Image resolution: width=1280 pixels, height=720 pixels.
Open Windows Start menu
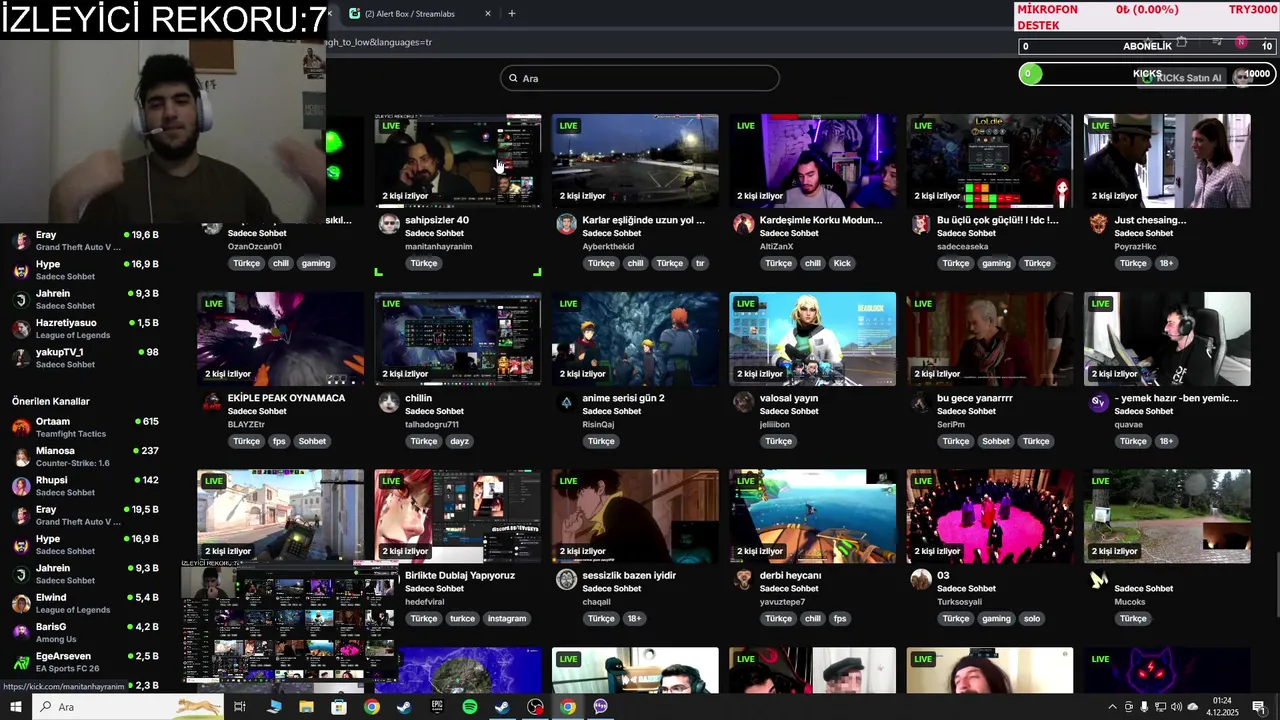pos(15,707)
